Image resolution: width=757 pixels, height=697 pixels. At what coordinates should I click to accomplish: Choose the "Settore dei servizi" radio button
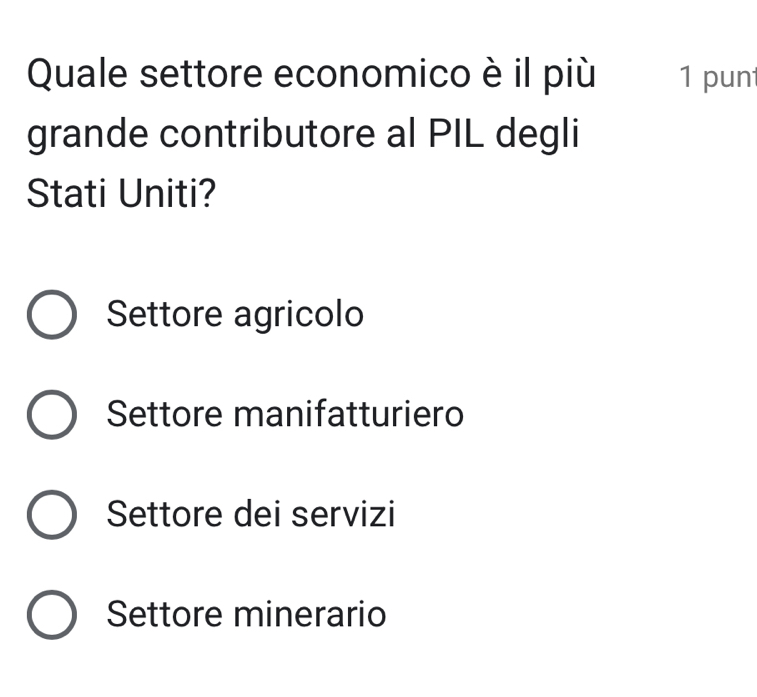click(50, 515)
